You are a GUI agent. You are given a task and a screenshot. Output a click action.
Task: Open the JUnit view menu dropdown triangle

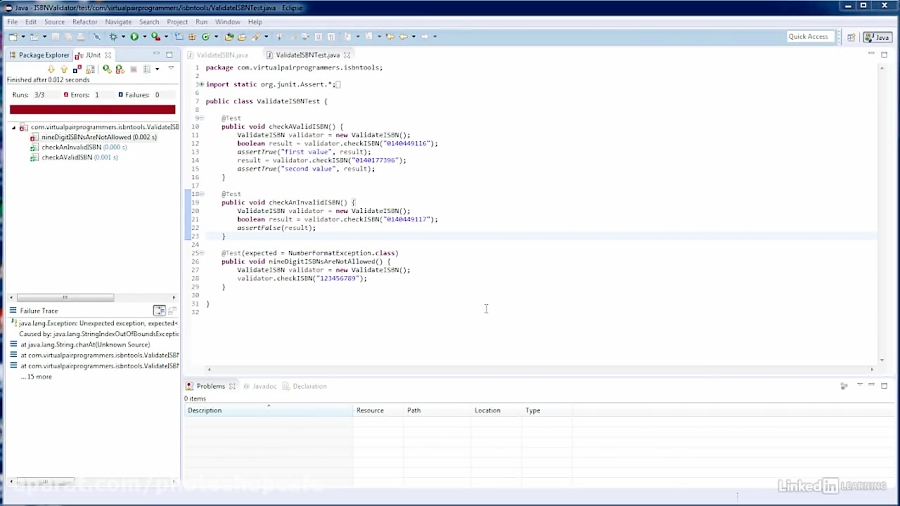(171, 69)
